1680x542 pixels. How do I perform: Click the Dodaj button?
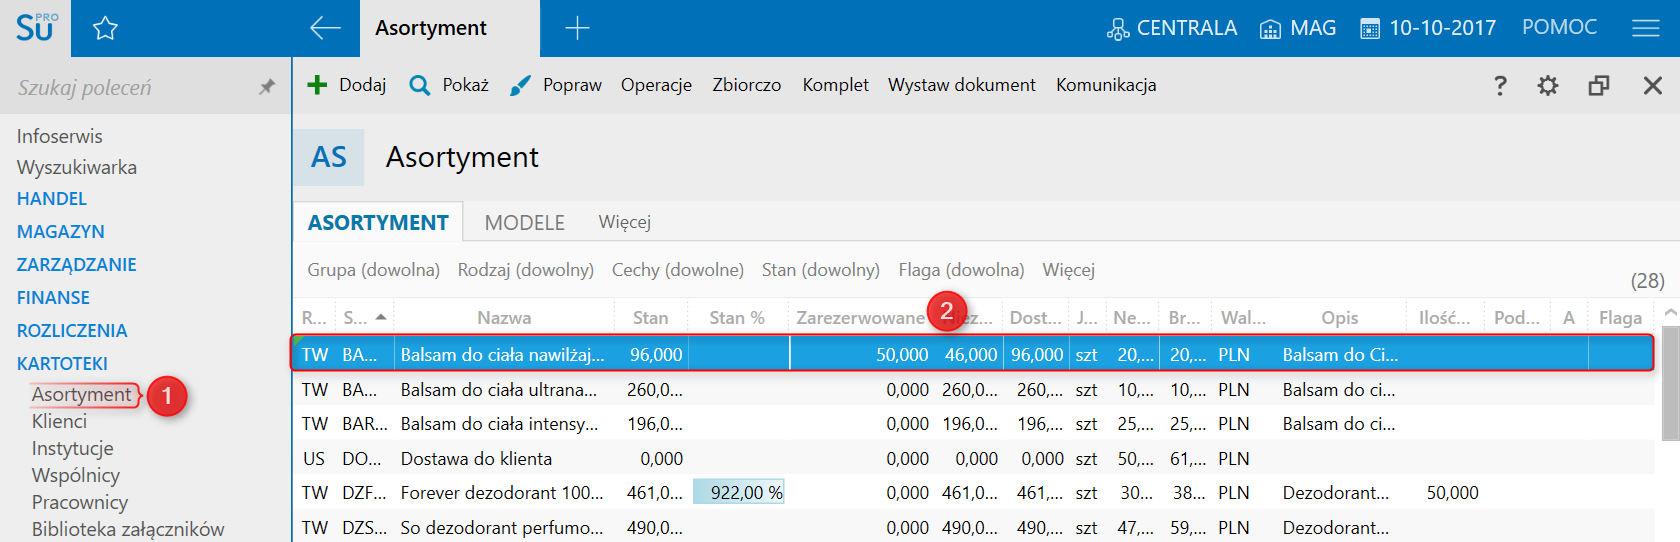(346, 85)
